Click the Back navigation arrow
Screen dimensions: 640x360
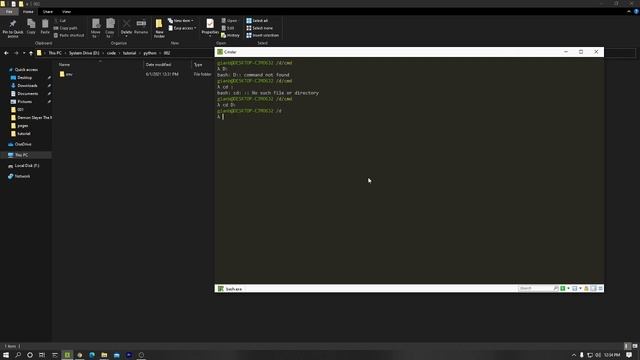pyautogui.click(x=6, y=53)
